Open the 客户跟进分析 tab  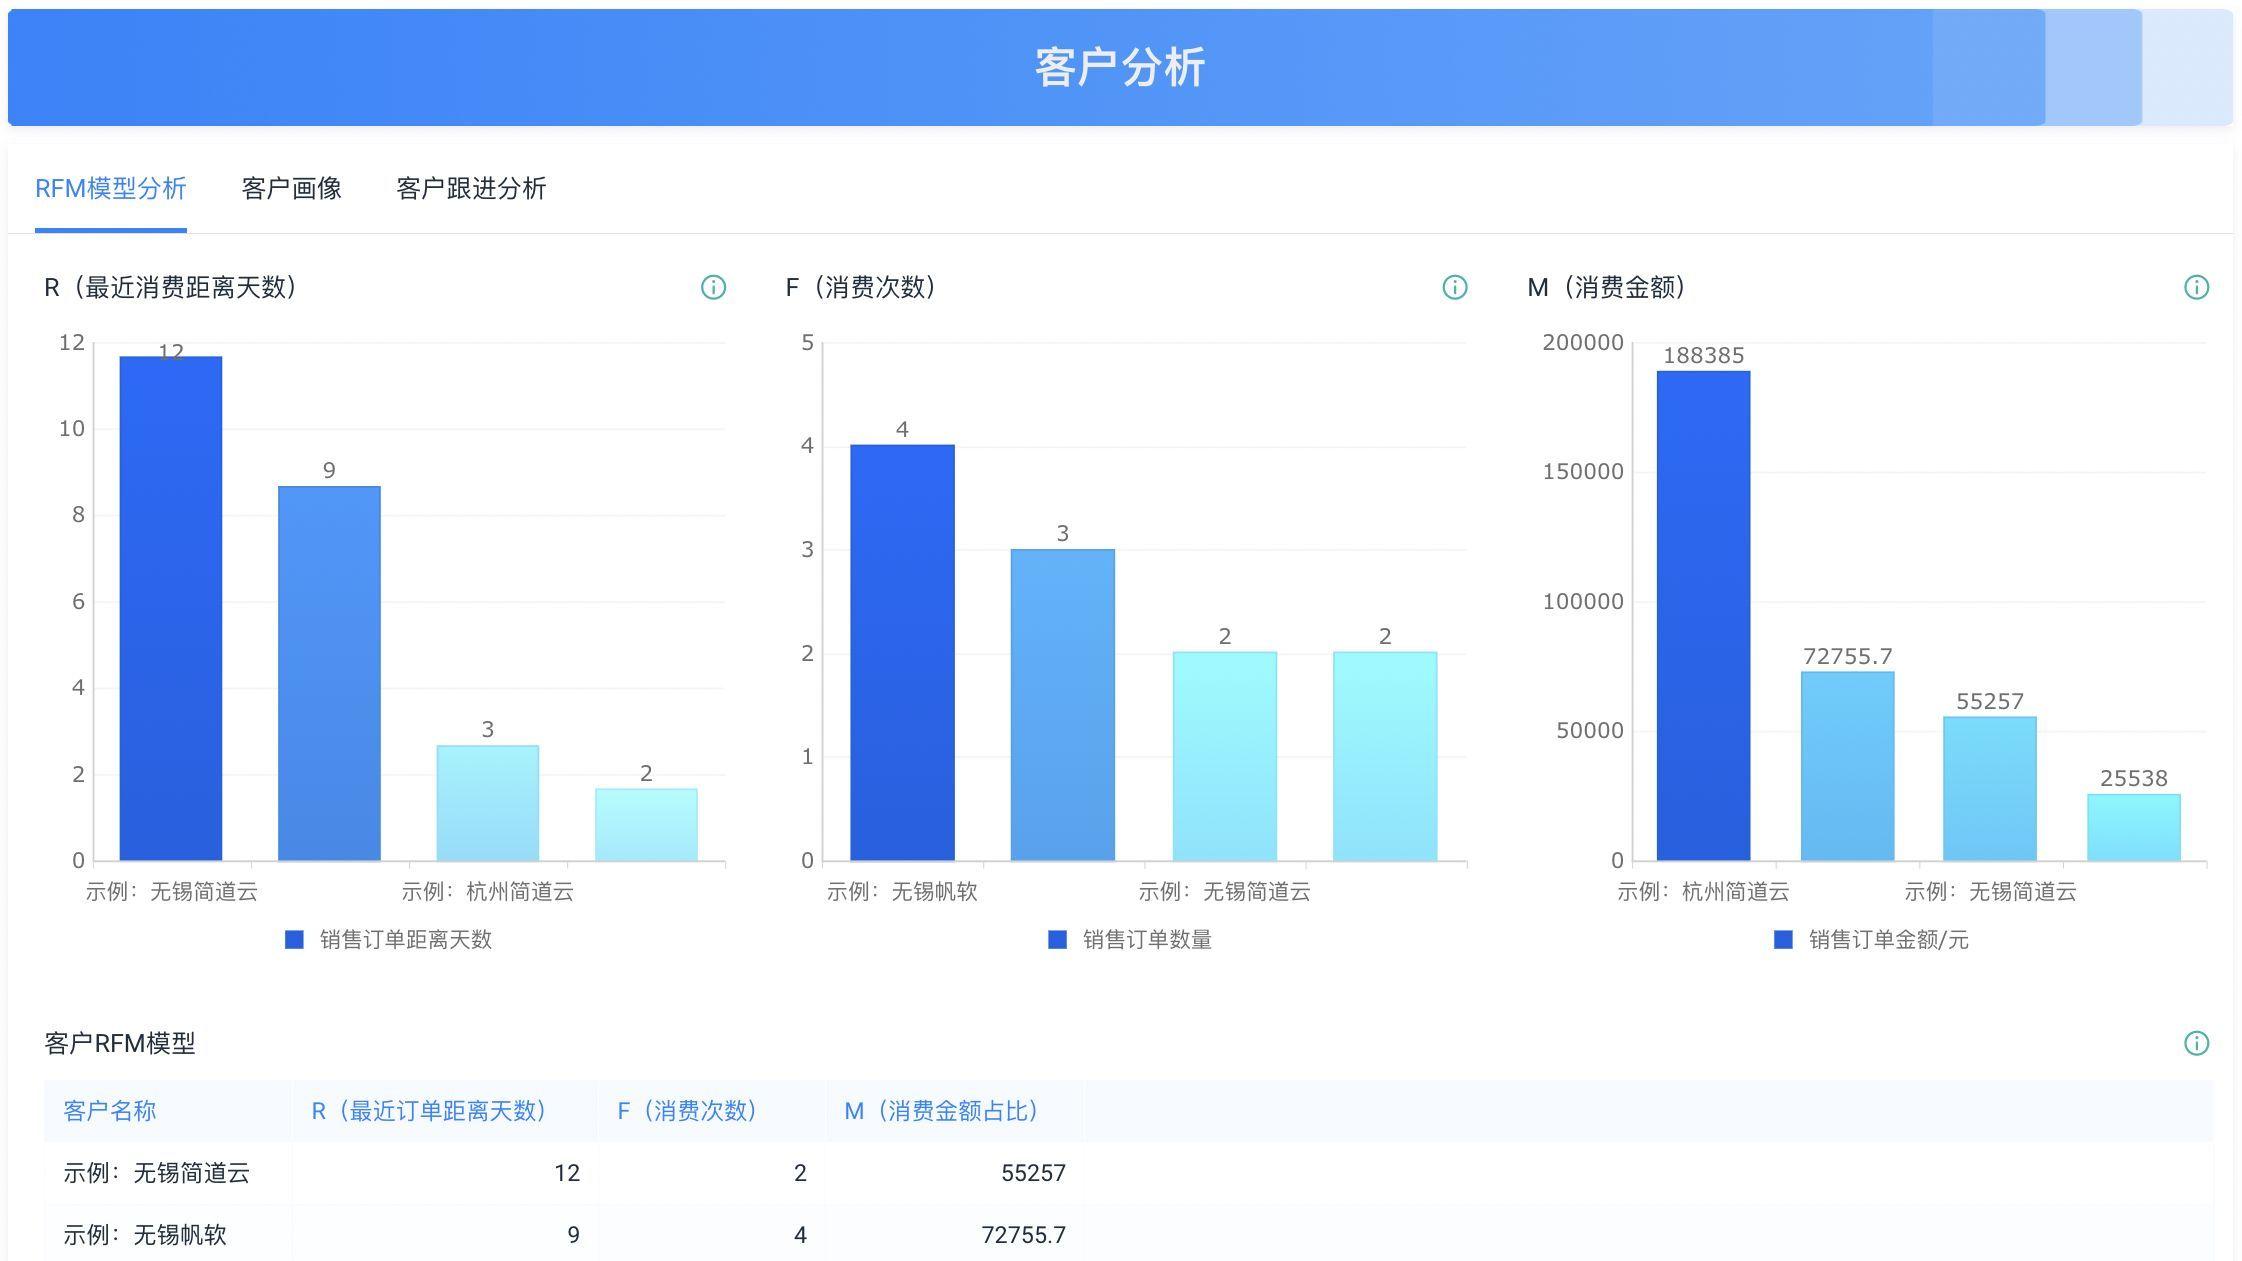(x=470, y=188)
